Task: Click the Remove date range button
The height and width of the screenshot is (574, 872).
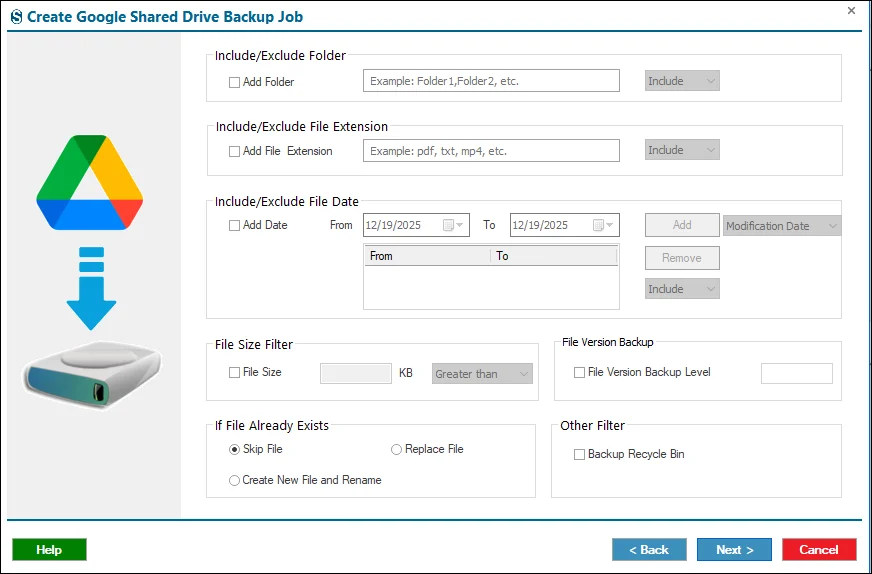Action: [x=682, y=258]
